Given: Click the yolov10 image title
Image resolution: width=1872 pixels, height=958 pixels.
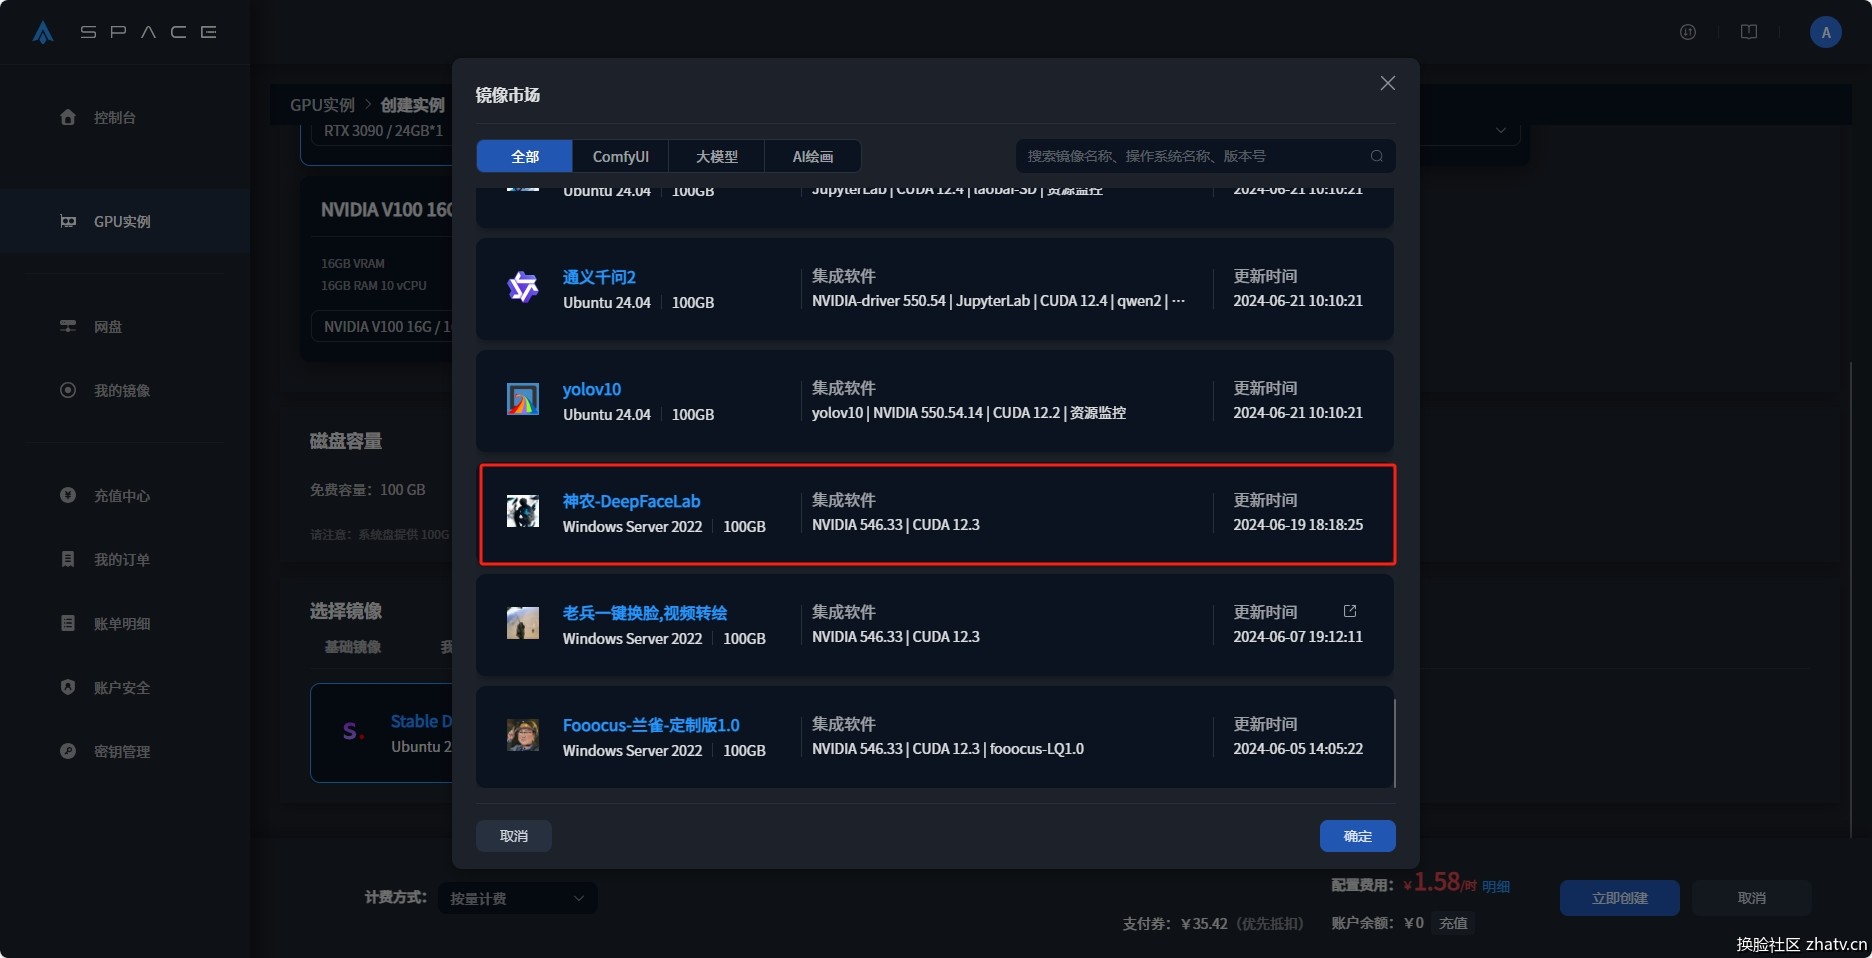Looking at the screenshot, I should point(592,389).
